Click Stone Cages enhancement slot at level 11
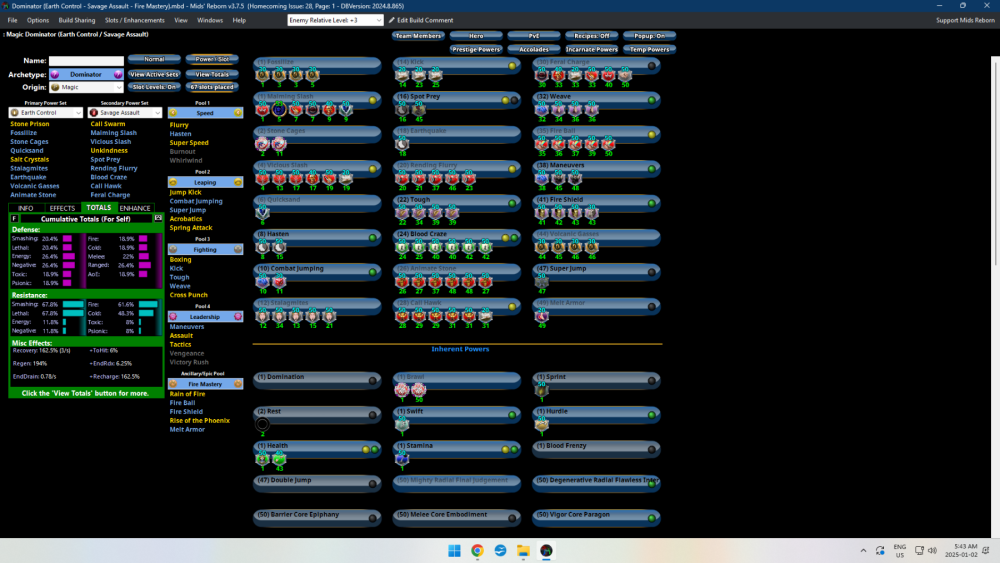The image size is (1000, 563). click(x=279, y=144)
